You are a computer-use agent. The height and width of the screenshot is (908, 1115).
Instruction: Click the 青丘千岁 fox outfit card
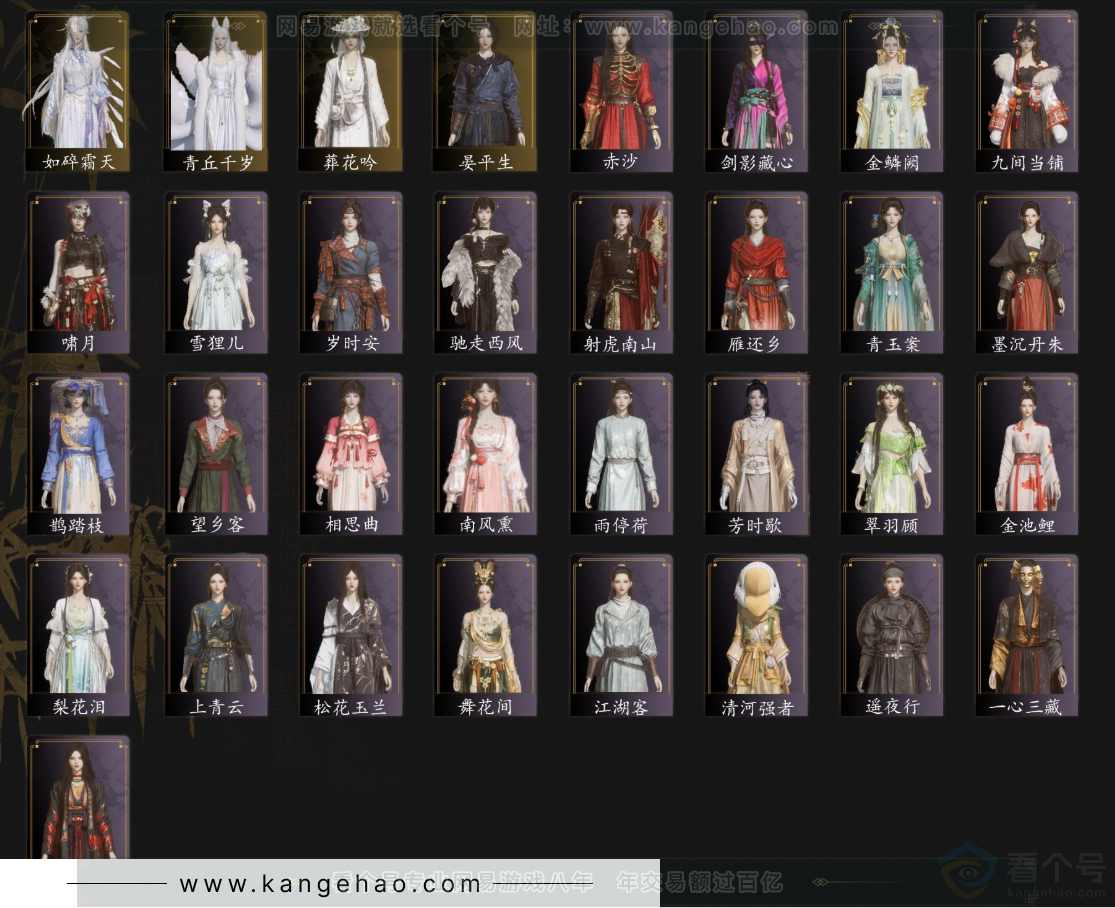pyautogui.click(x=215, y=91)
